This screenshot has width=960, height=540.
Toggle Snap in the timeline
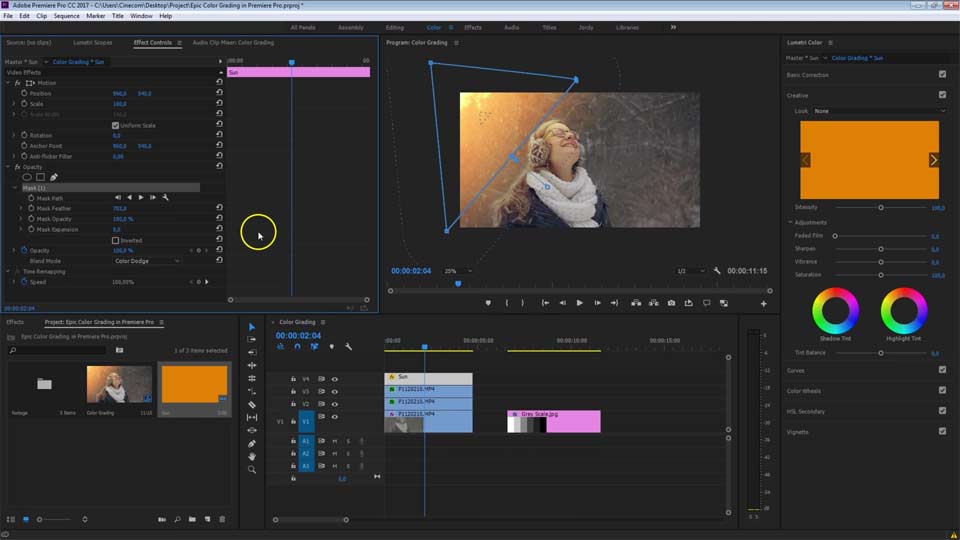pyautogui.click(x=298, y=347)
